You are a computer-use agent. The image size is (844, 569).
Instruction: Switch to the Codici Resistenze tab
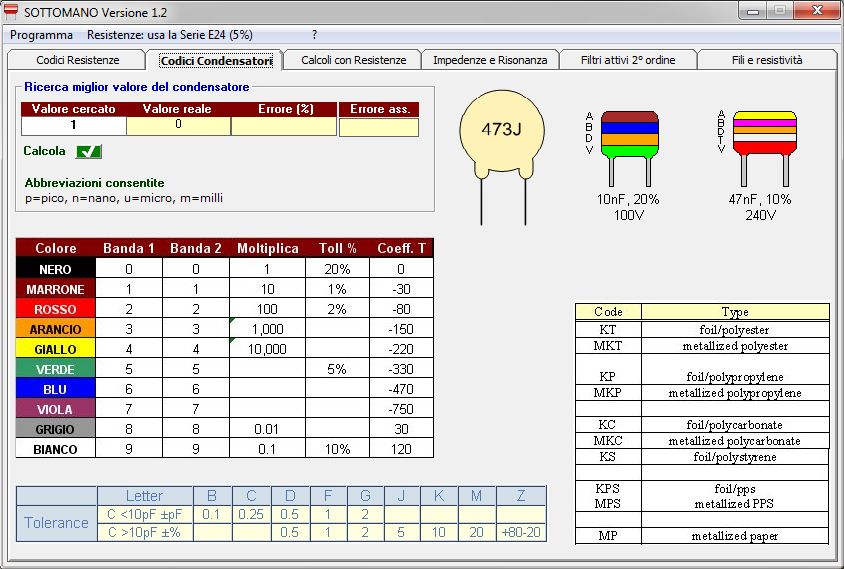pyautogui.click(x=78, y=60)
